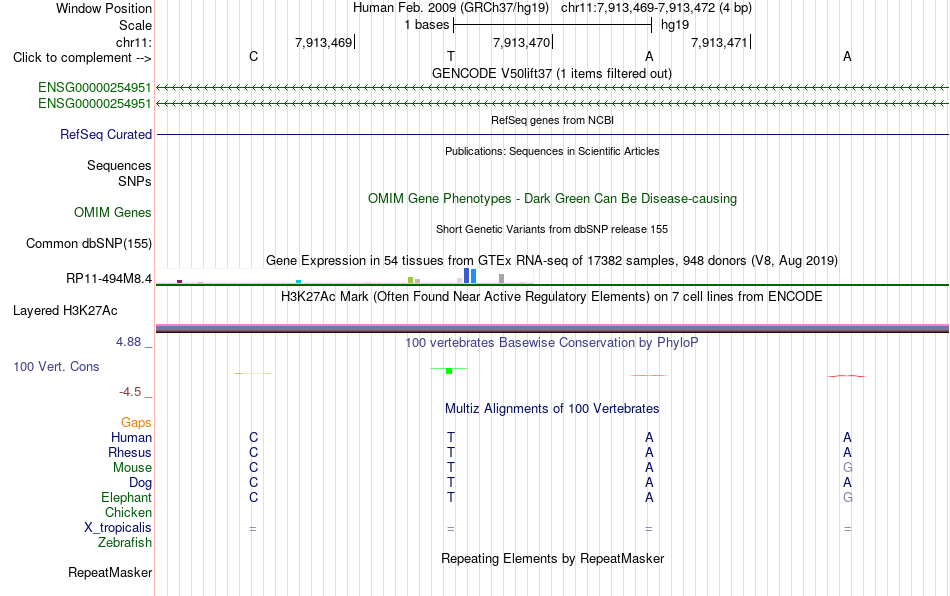Click Elephant's grayed G in the last column

(847, 497)
